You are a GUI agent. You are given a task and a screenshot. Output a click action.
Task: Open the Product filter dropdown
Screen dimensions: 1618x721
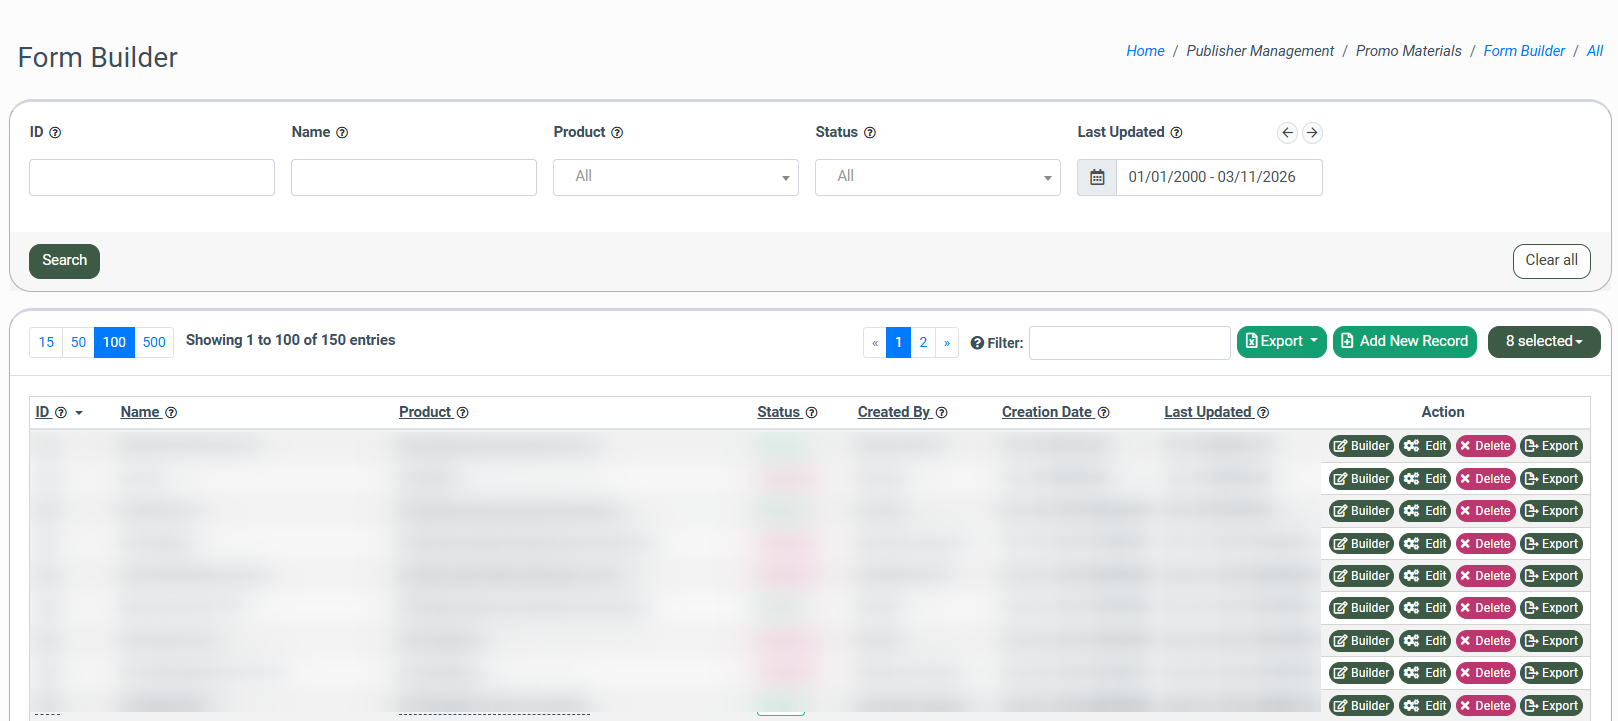[x=675, y=177]
